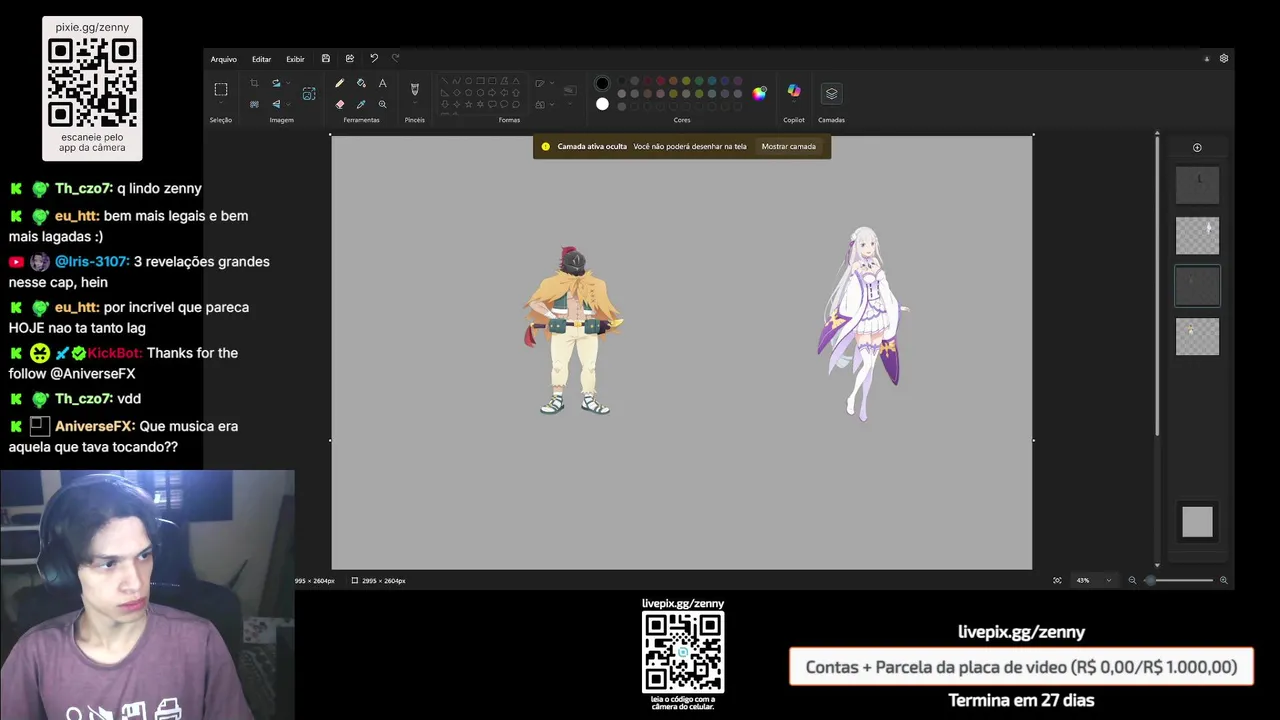Click the Save icon in title bar
Viewport: 1280px width, 720px height.
(325, 59)
